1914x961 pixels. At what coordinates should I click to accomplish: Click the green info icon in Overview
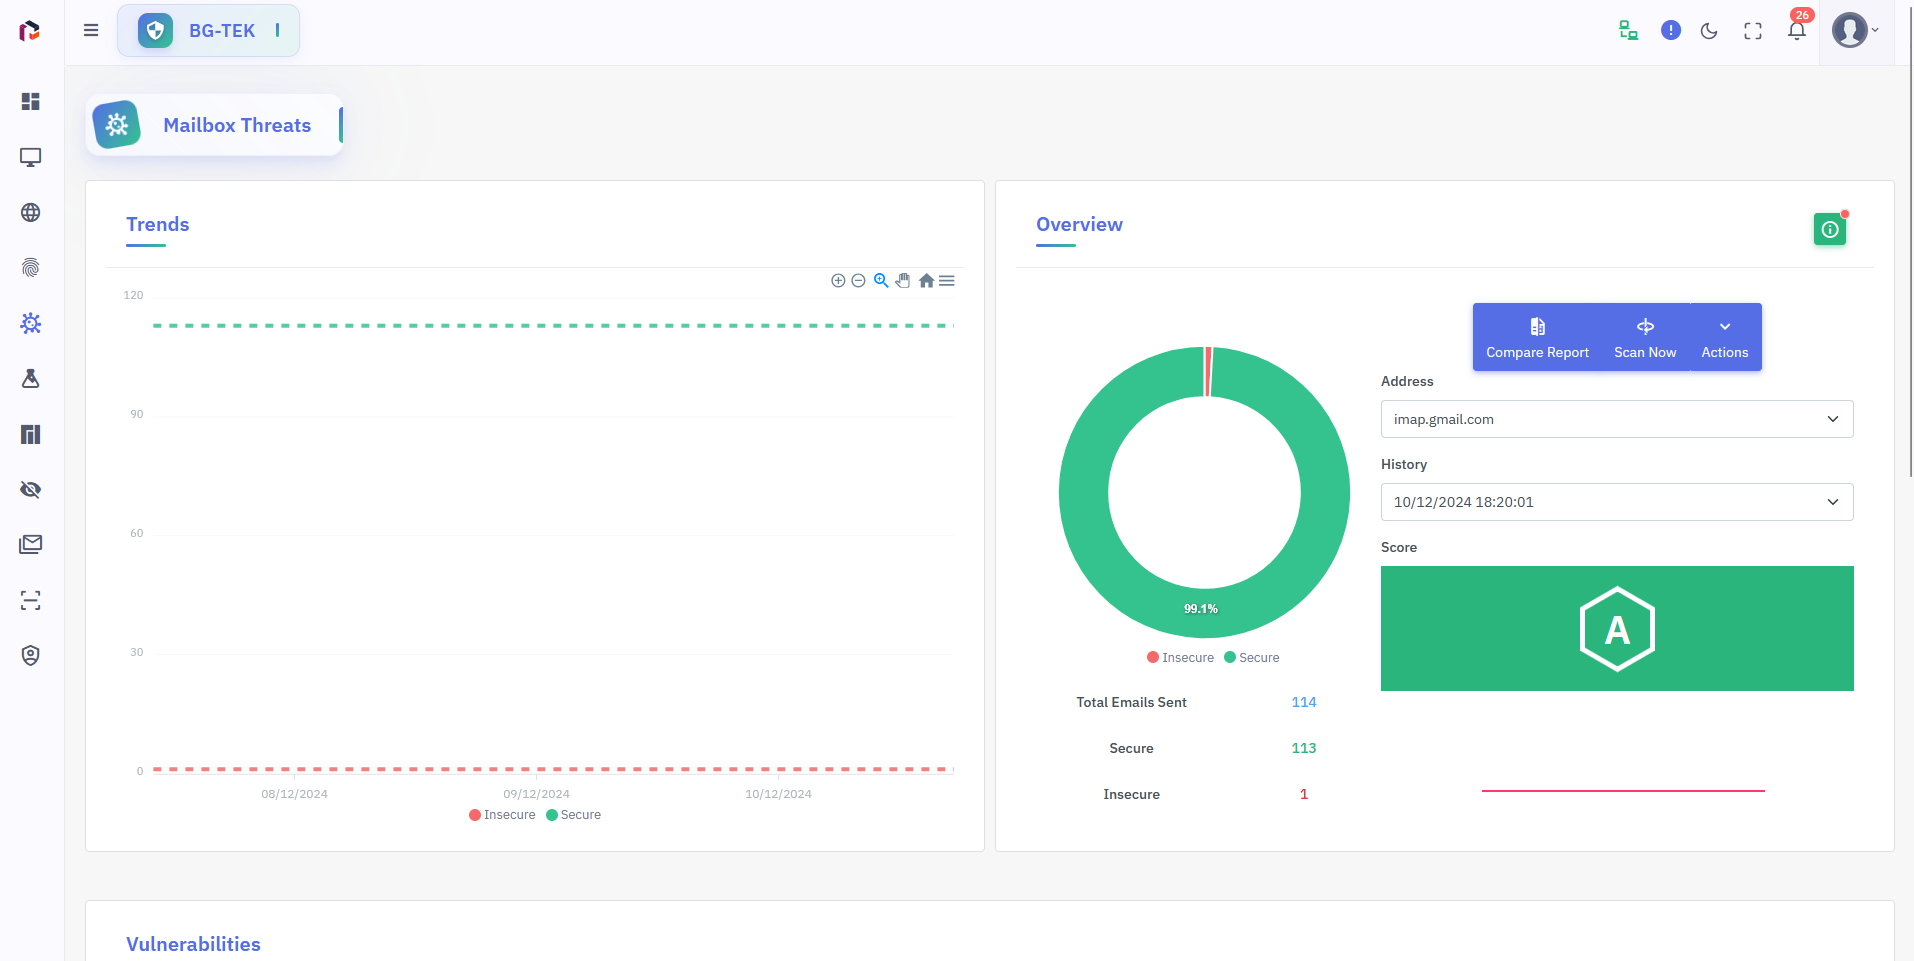pyautogui.click(x=1829, y=230)
